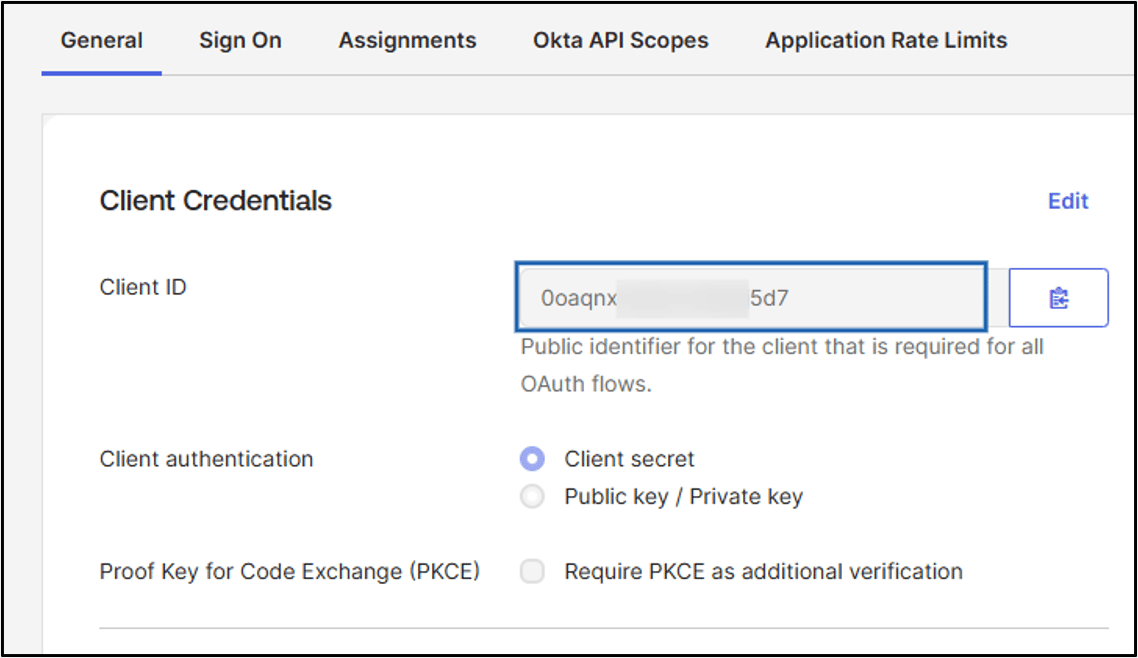Choose Public key / Private key authentication
The height and width of the screenshot is (658, 1138).
(532, 496)
